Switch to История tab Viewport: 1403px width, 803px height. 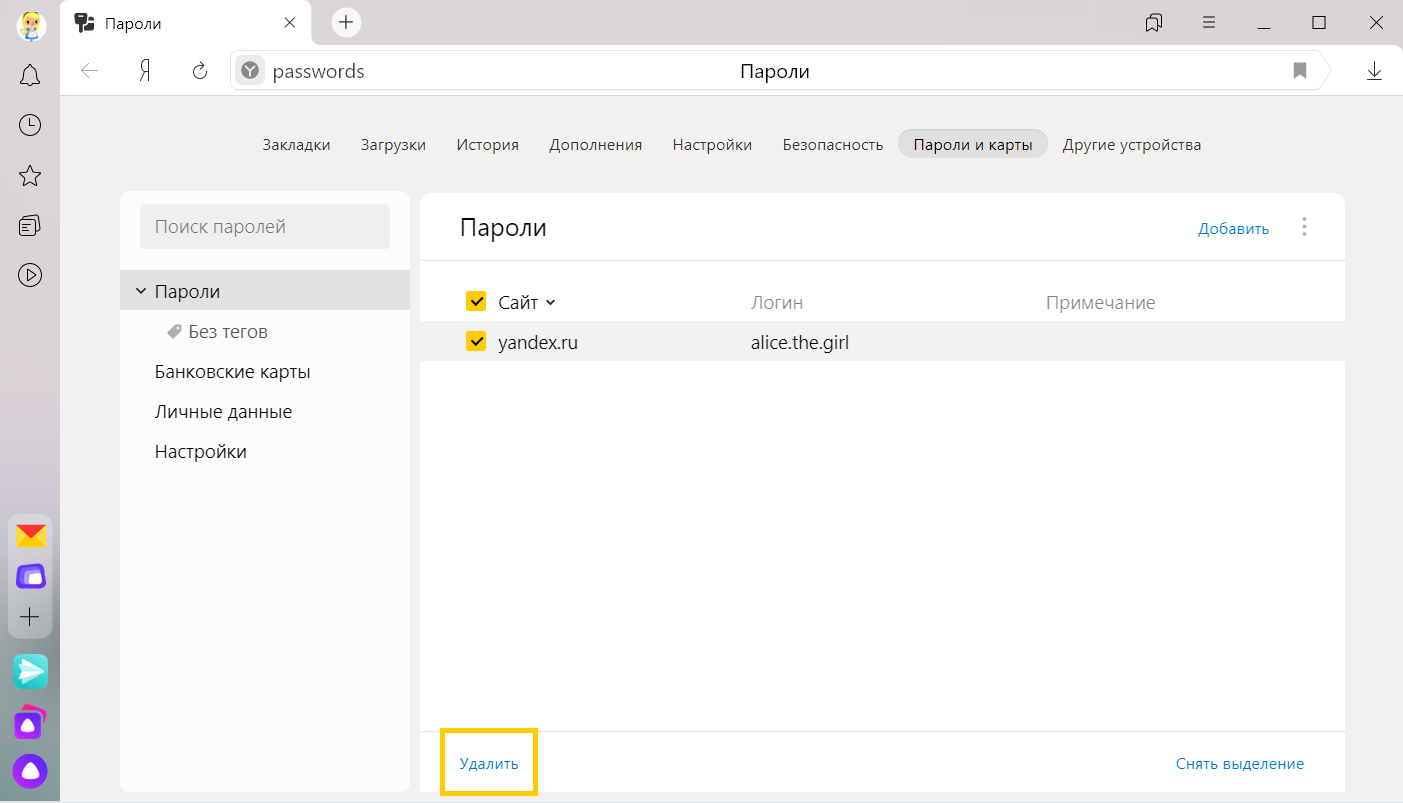488,145
